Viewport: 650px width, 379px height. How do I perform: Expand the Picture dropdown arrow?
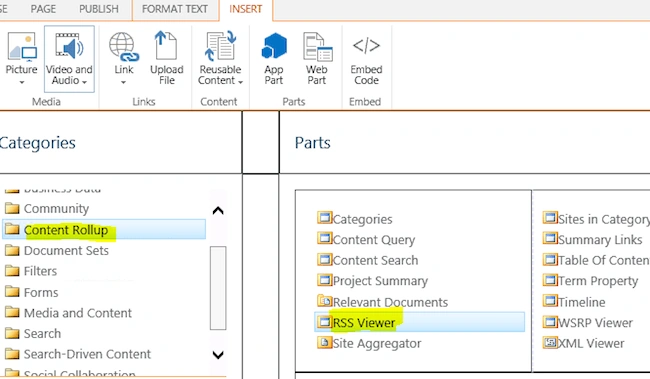coord(22,83)
